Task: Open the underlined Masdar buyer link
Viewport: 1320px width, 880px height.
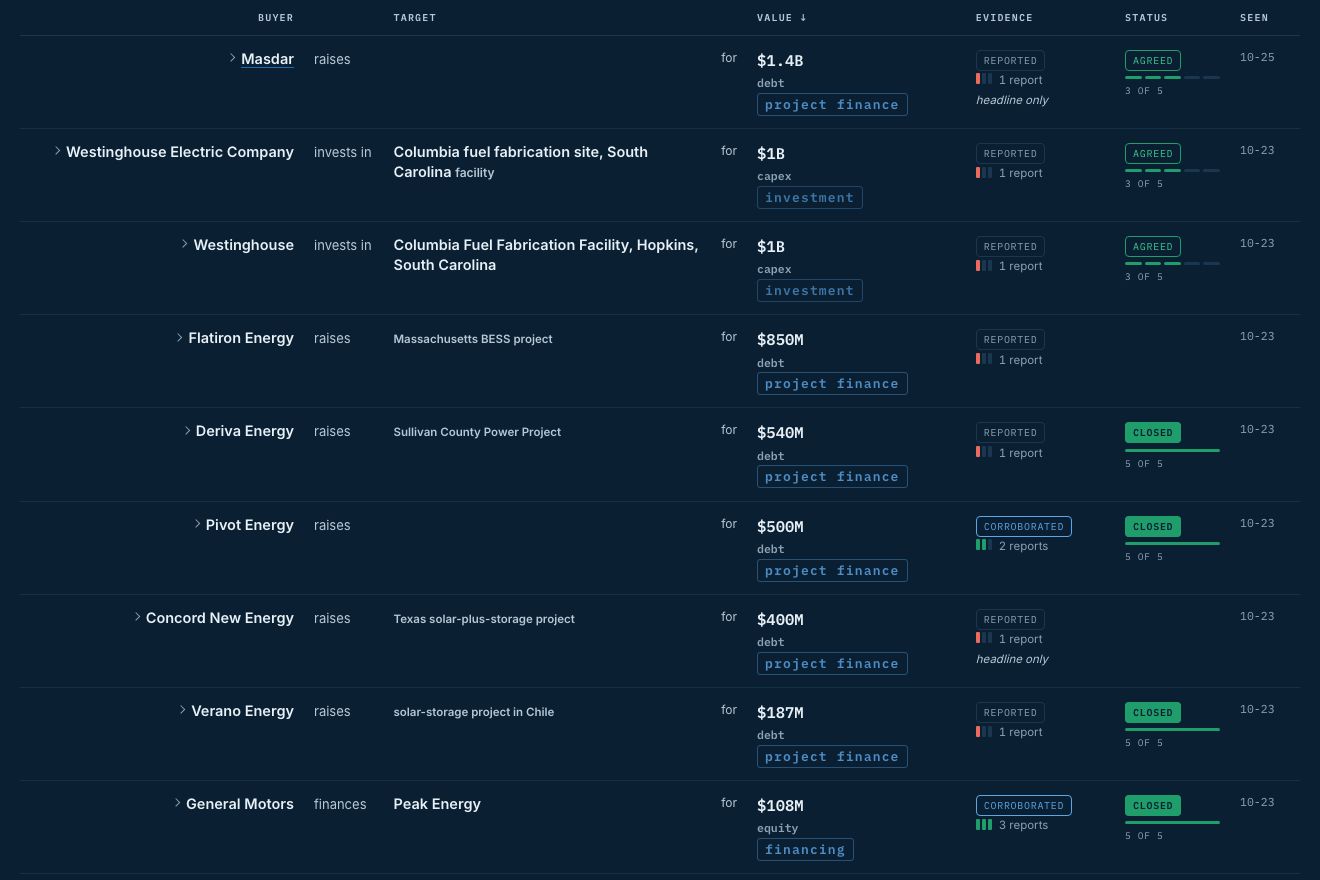Action: [x=268, y=59]
